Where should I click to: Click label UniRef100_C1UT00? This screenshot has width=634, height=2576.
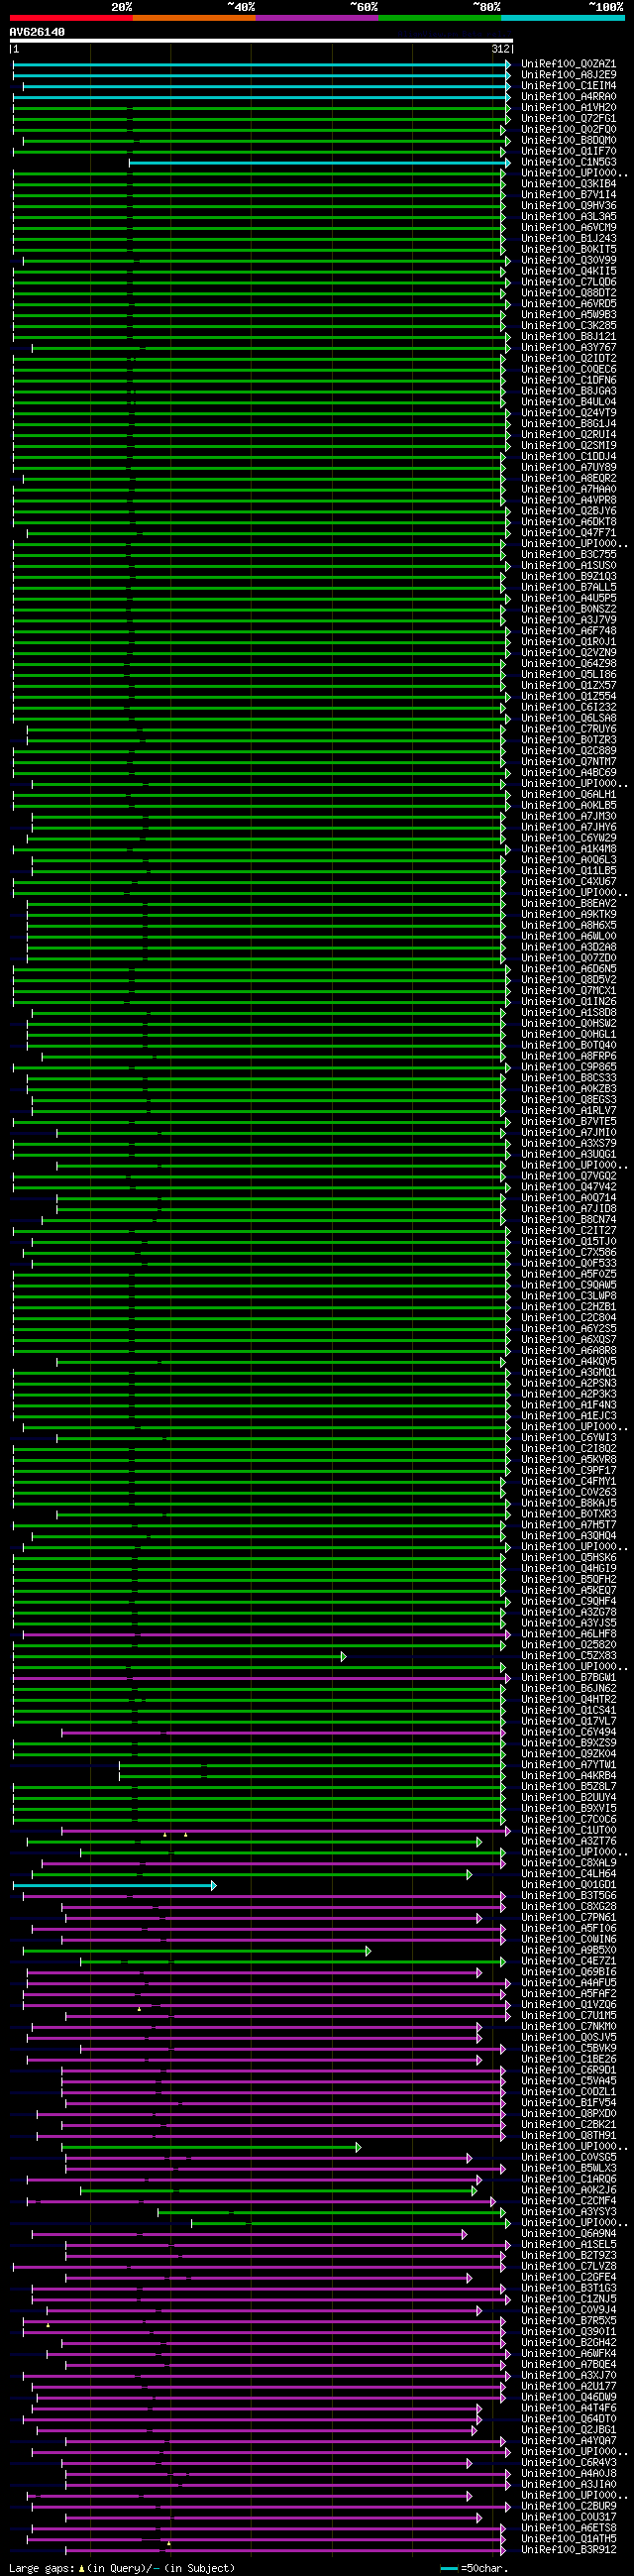(568, 1830)
